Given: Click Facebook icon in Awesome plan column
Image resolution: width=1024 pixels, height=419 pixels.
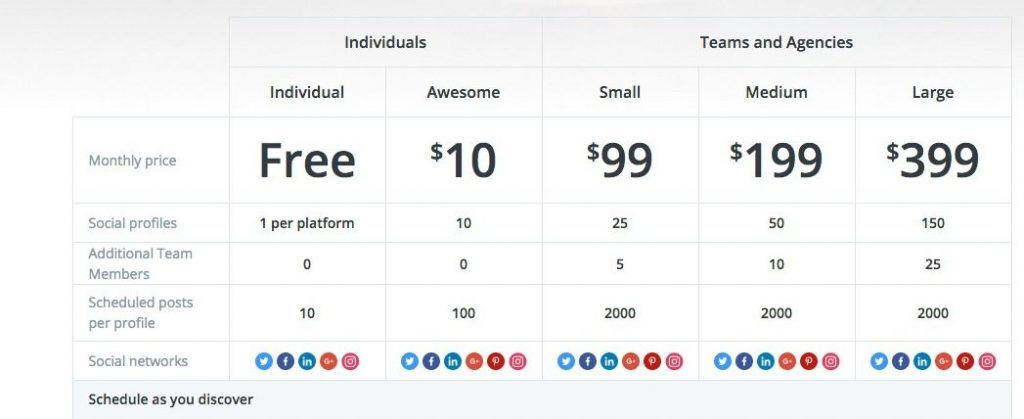Looking at the screenshot, I should [x=431, y=361].
